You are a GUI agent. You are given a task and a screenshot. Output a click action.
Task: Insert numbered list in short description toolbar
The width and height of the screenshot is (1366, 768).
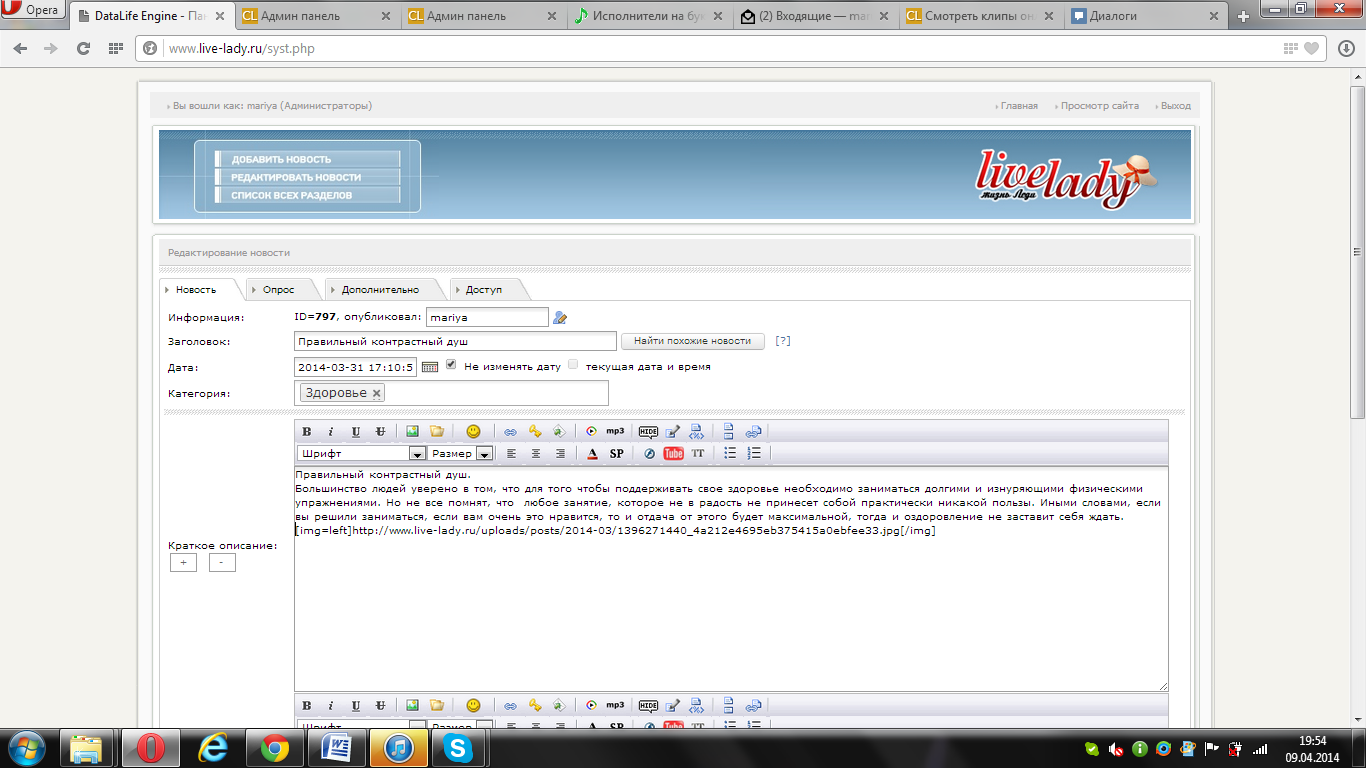pos(754,453)
